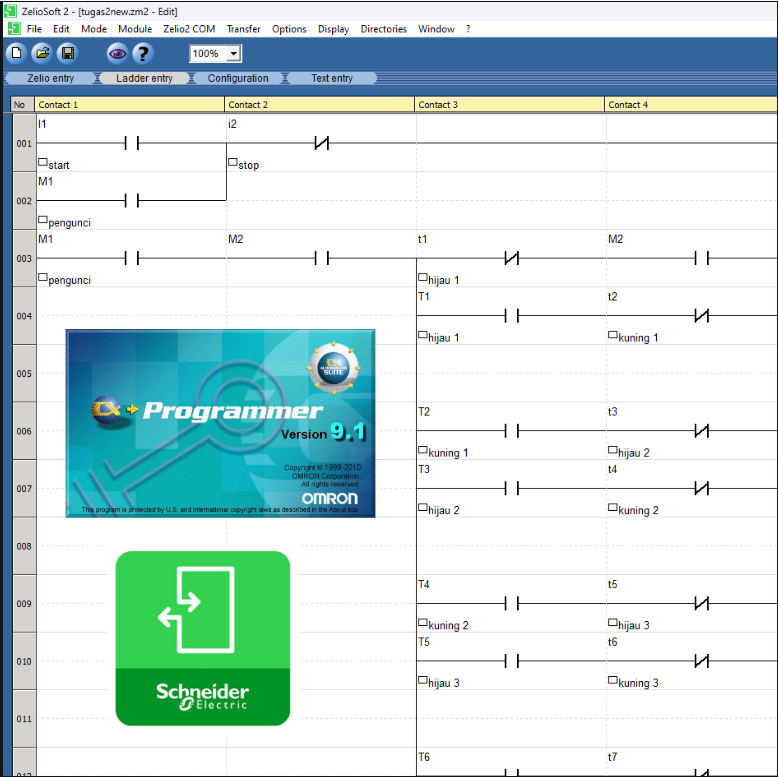
Task: Open the Transfer menu
Action: 243,29
